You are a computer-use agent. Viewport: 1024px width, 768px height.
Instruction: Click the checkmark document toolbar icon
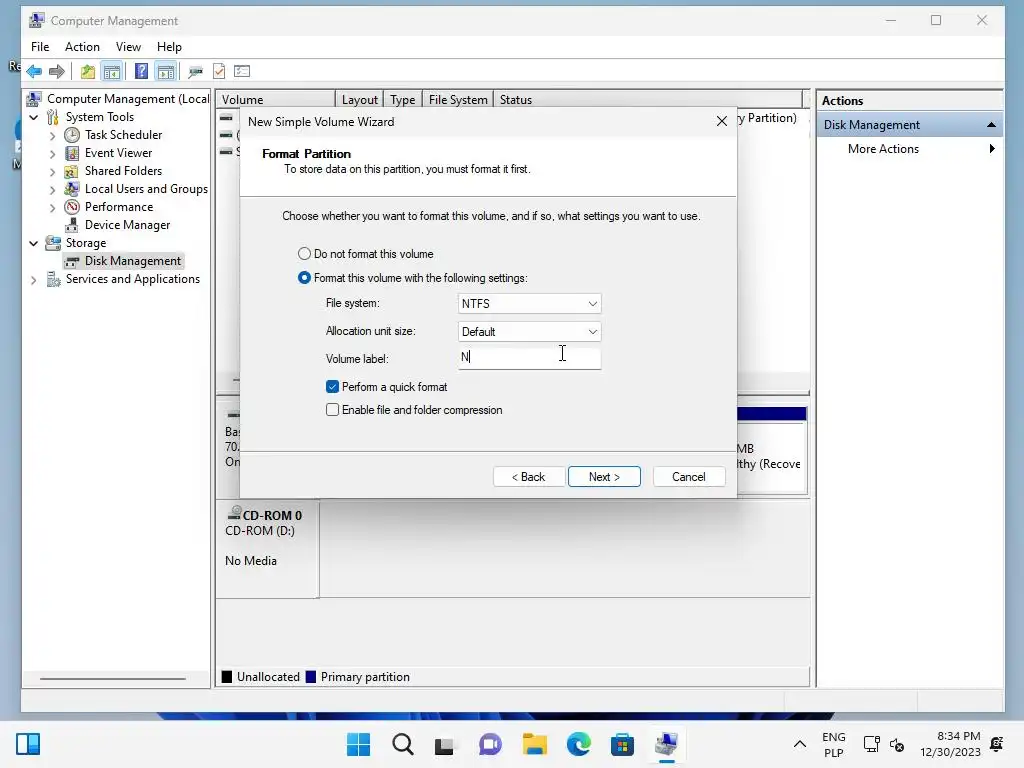pyautogui.click(x=219, y=71)
